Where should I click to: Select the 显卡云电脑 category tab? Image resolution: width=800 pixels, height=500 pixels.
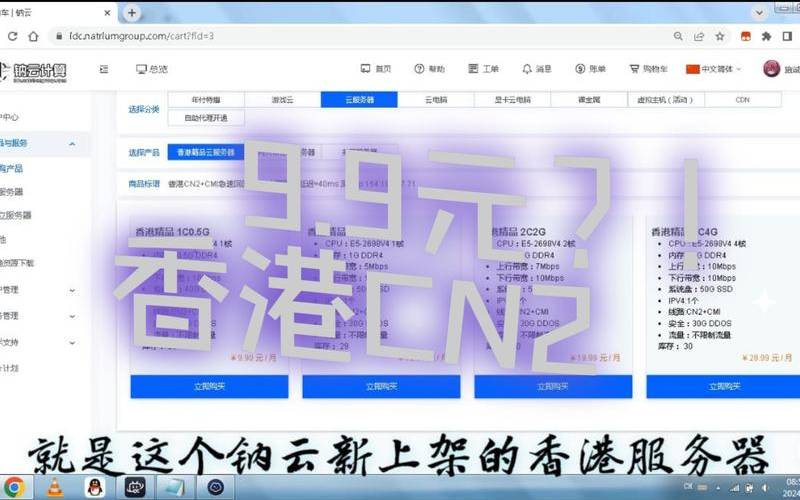coord(512,100)
